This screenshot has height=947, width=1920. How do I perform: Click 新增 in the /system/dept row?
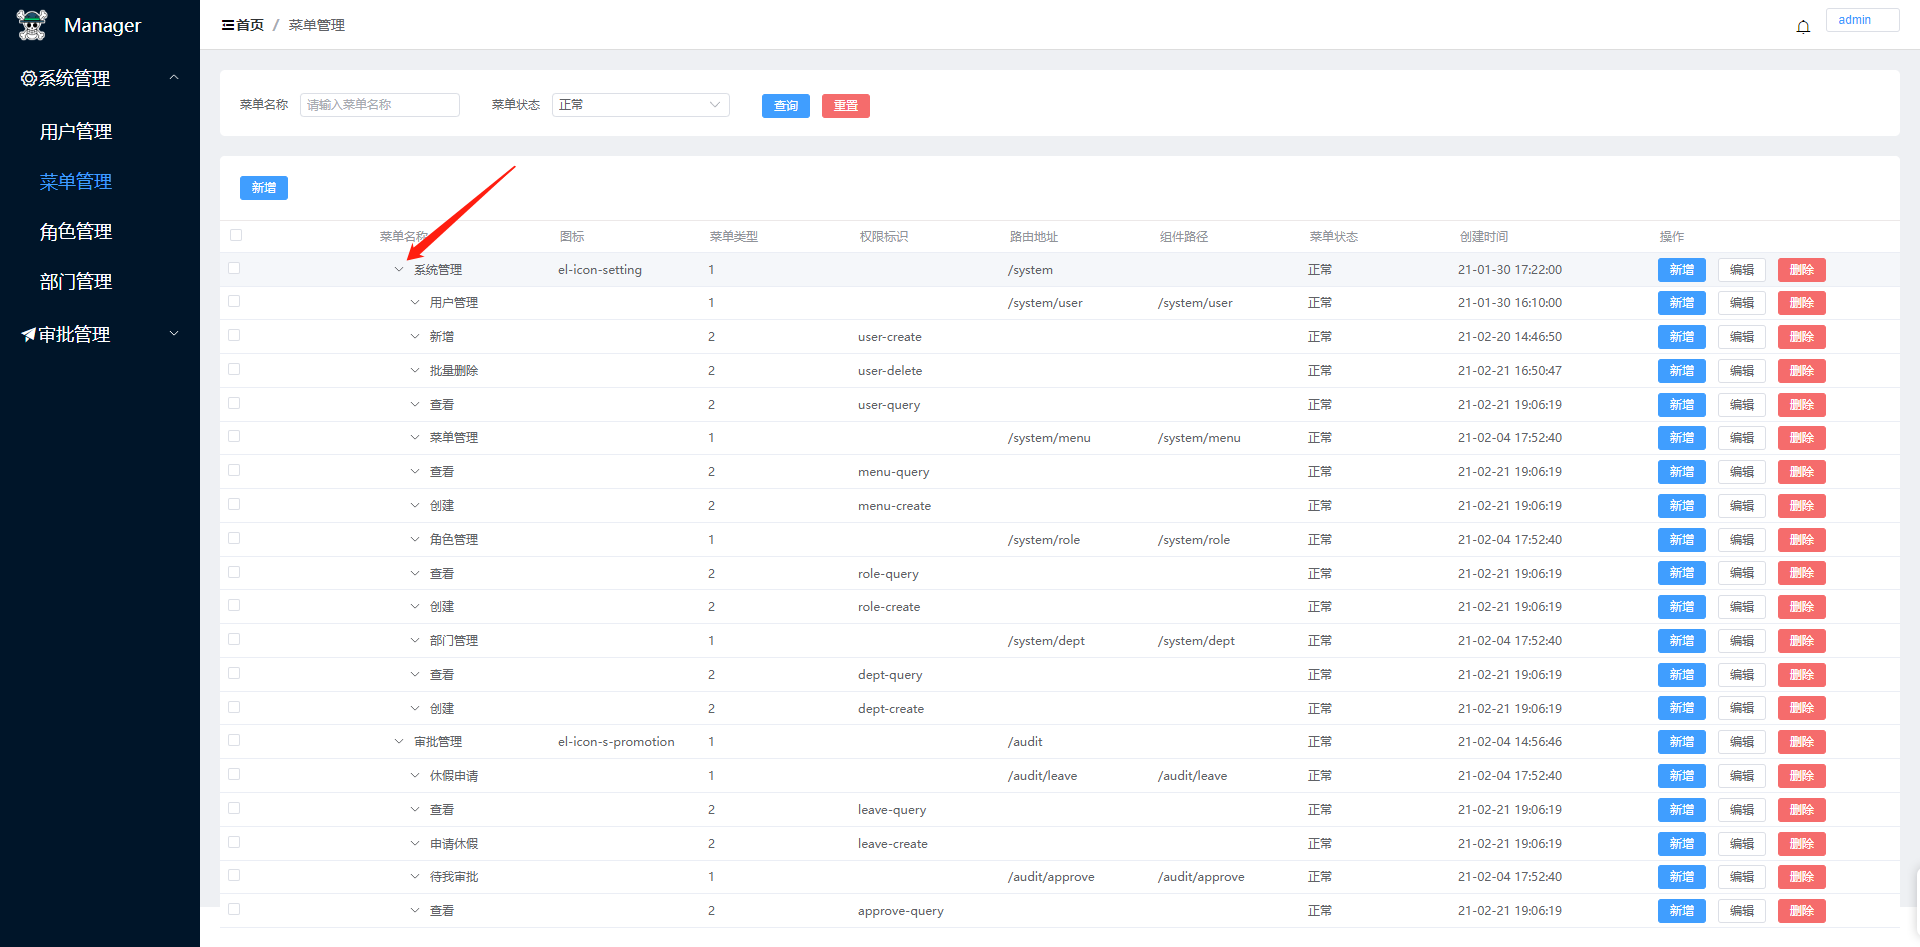click(x=1682, y=641)
